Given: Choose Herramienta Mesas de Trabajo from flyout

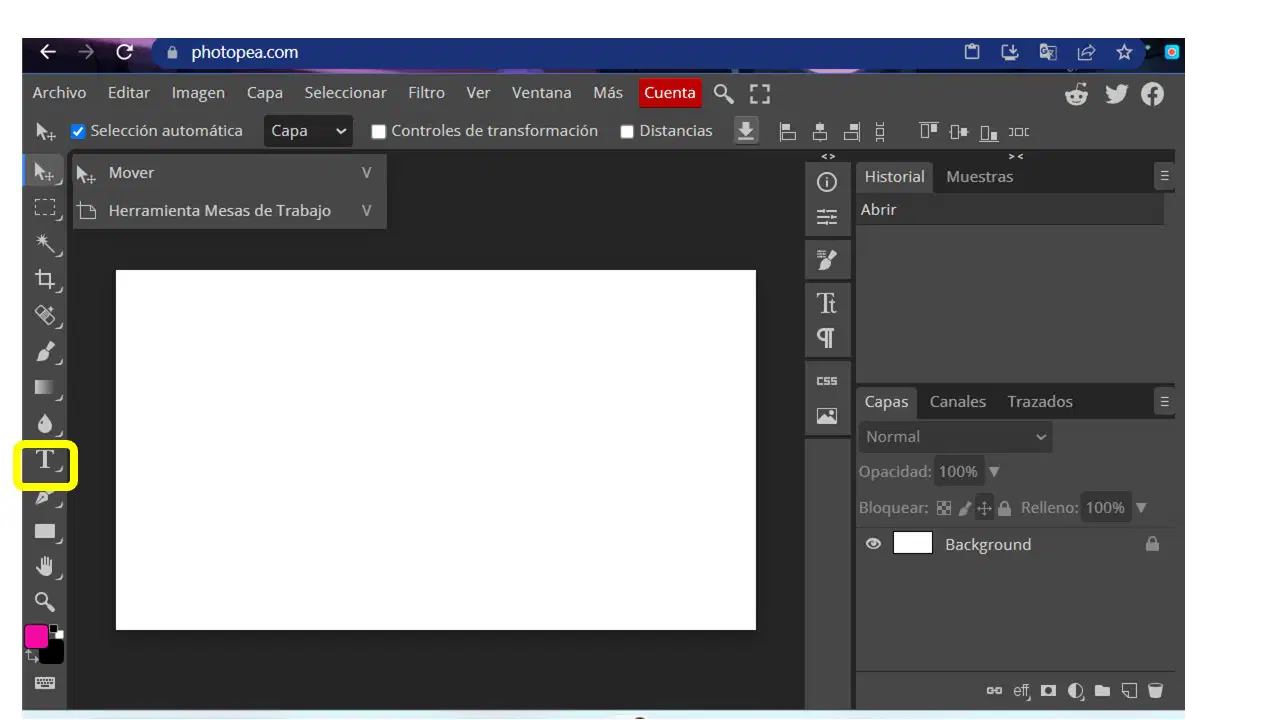Looking at the screenshot, I should (x=229, y=211).
